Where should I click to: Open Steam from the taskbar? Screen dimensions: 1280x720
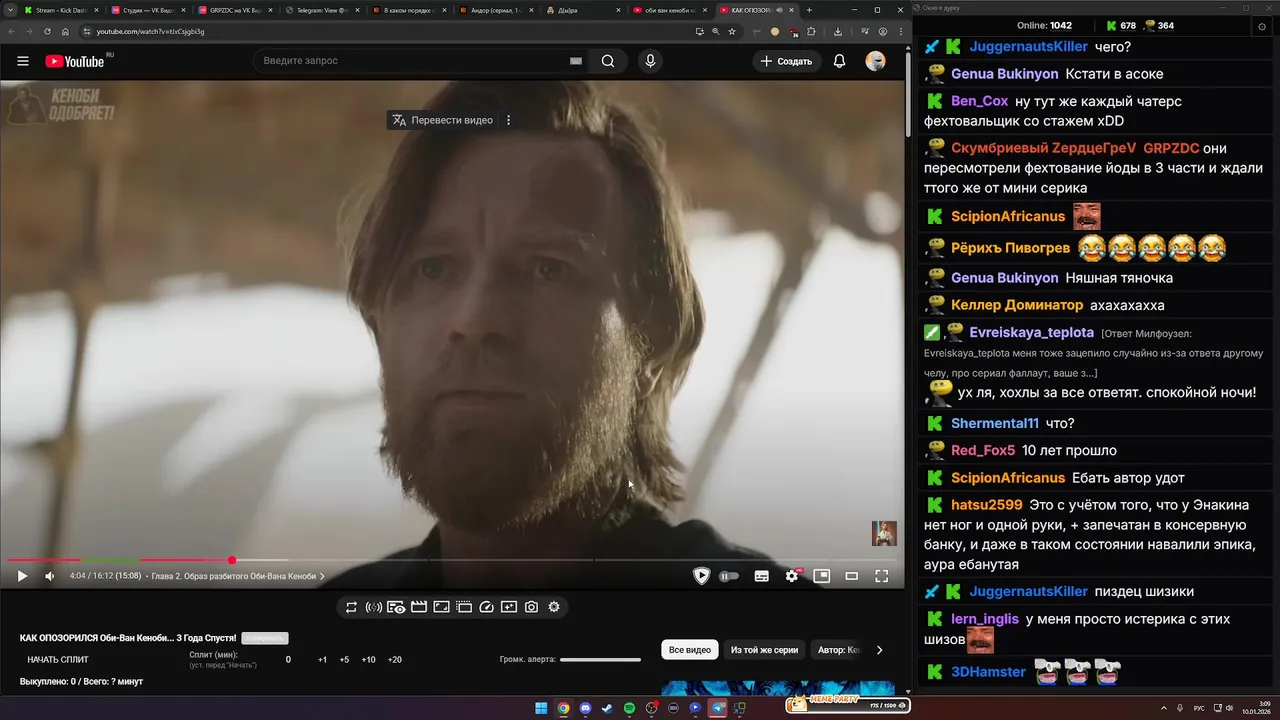(x=607, y=708)
